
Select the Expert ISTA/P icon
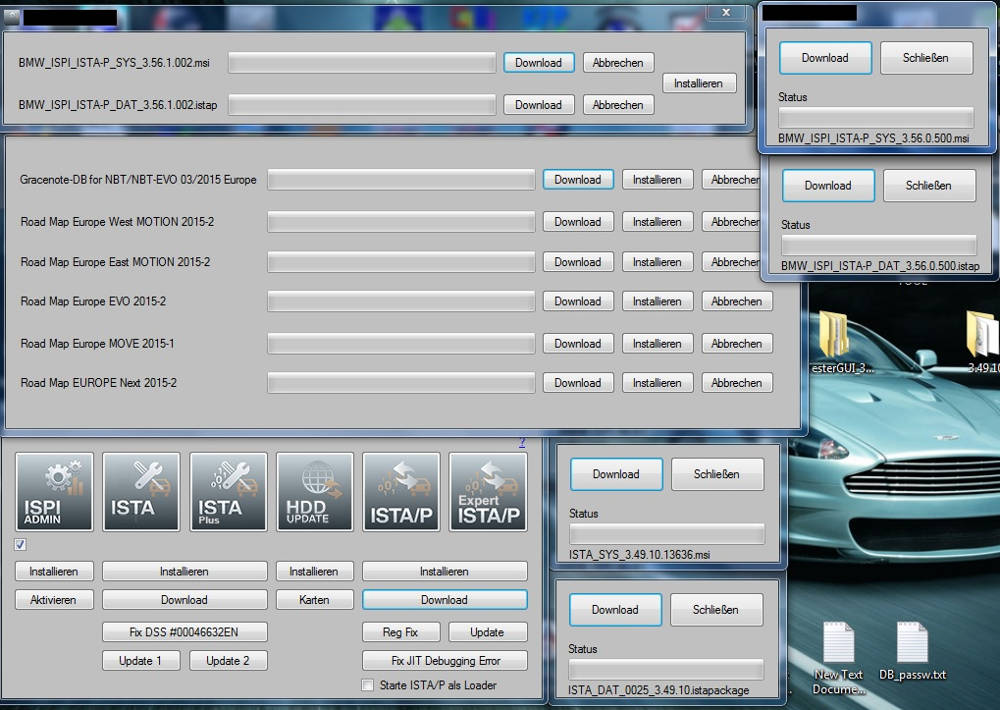click(x=488, y=491)
